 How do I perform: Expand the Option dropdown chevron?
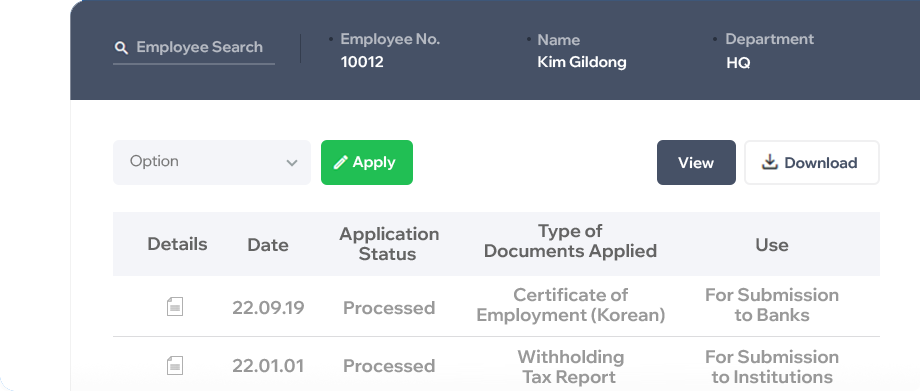click(292, 163)
